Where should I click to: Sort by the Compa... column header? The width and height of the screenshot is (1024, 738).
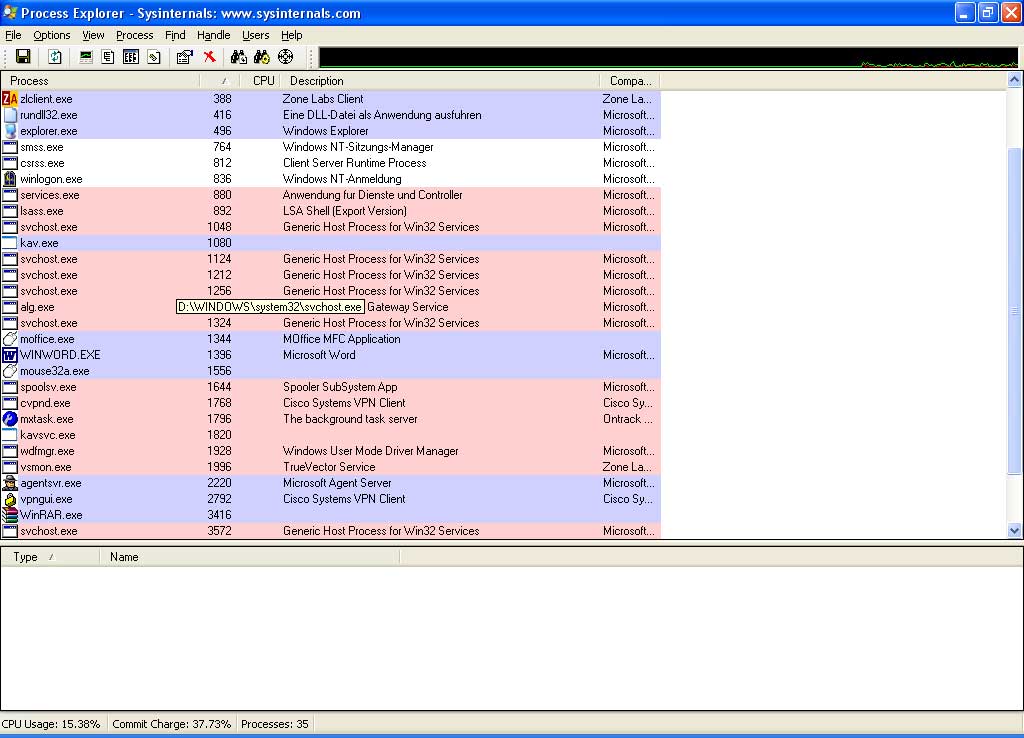pyautogui.click(x=630, y=81)
